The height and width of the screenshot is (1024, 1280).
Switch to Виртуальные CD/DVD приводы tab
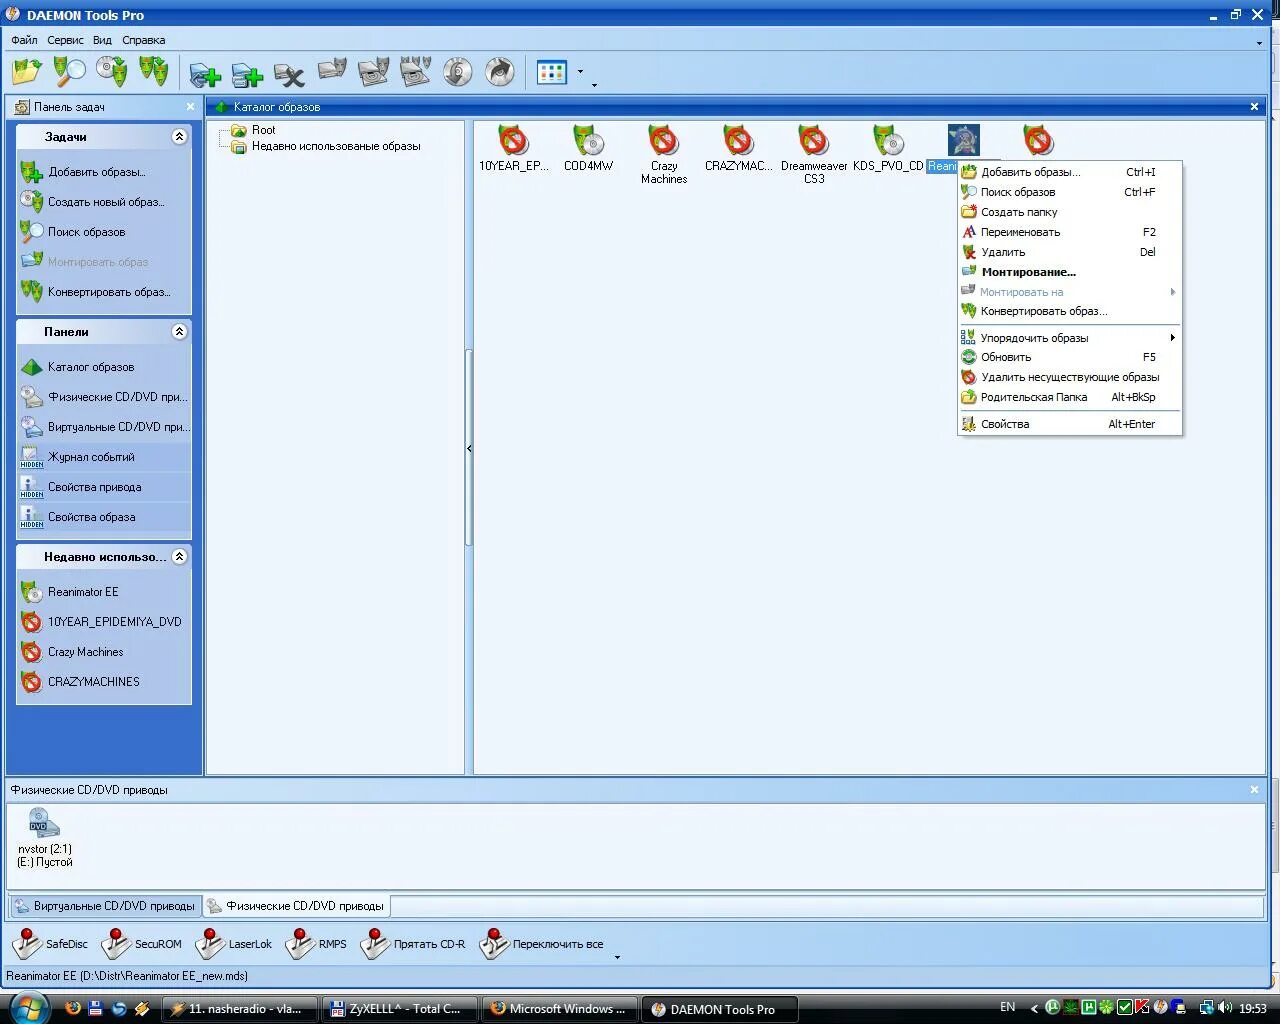105,906
